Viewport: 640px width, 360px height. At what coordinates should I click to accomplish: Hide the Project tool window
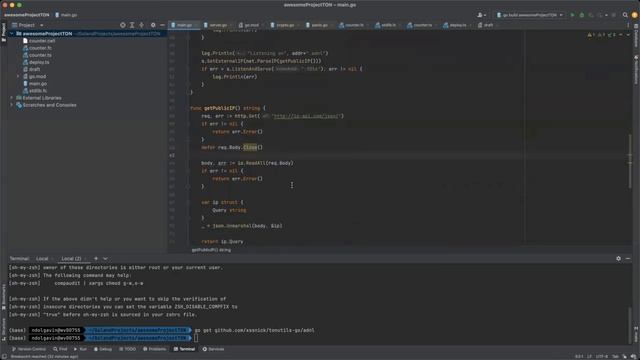pyautogui.click(x=162, y=25)
